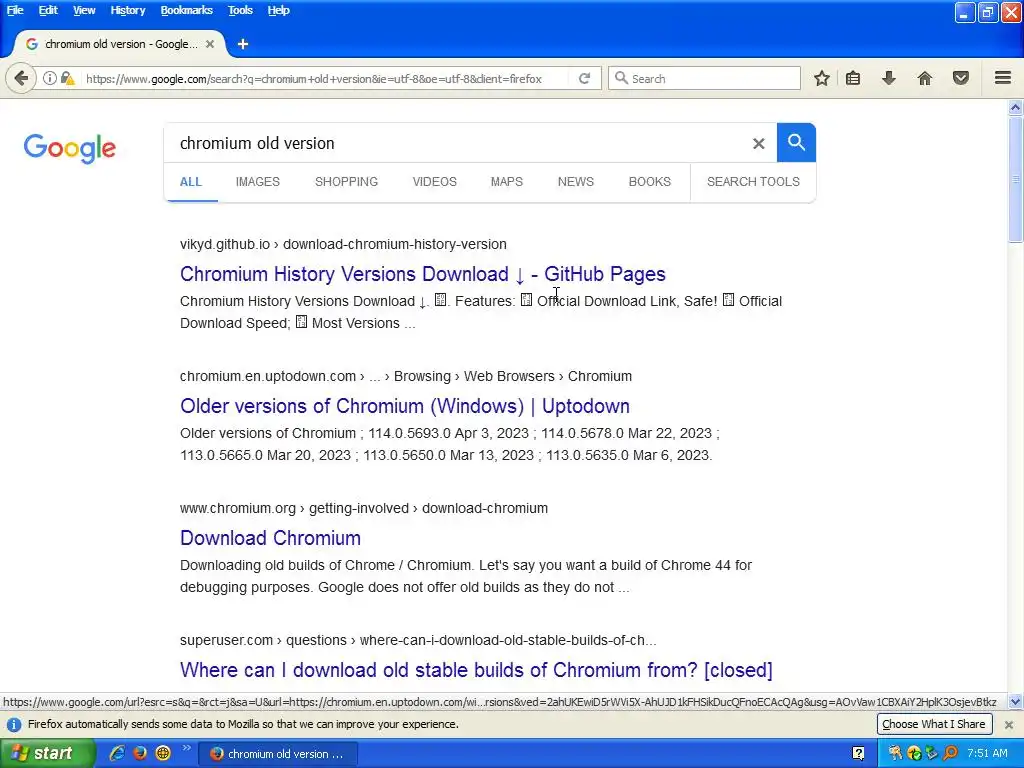Launch Internet Explorer from quick launch

coord(117,753)
